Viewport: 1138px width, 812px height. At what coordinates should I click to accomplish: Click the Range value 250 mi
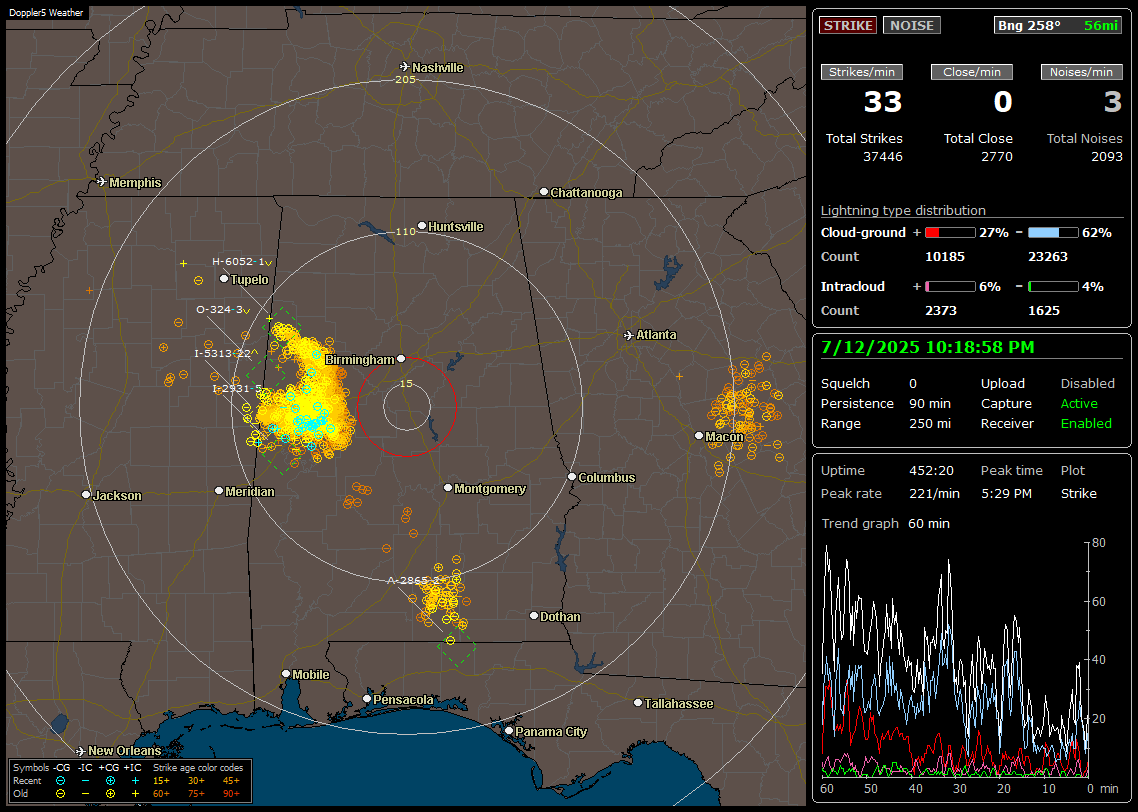click(930, 424)
